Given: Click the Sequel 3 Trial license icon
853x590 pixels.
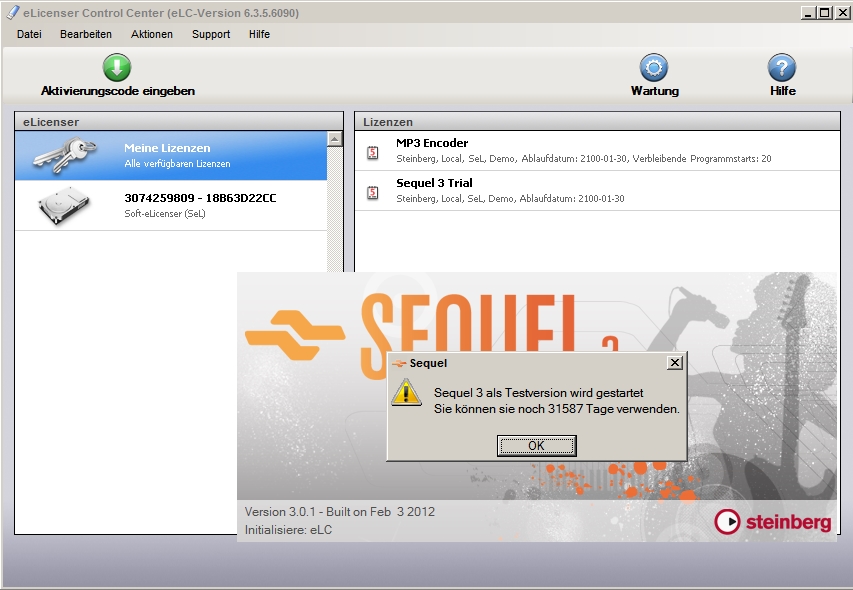Looking at the screenshot, I should coord(373,192).
